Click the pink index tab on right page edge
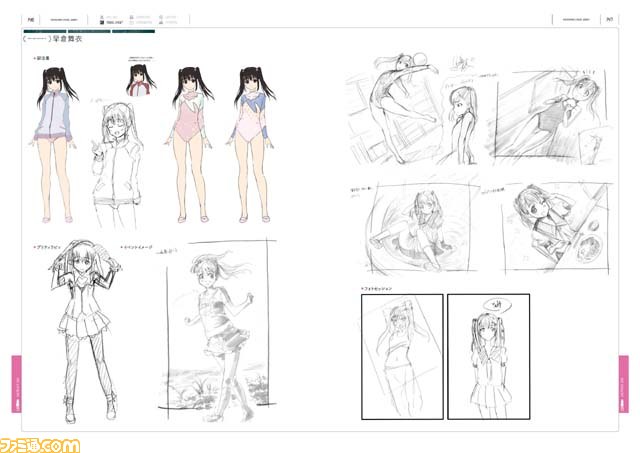Image resolution: width=640 pixels, height=453 pixels. pos(623,384)
